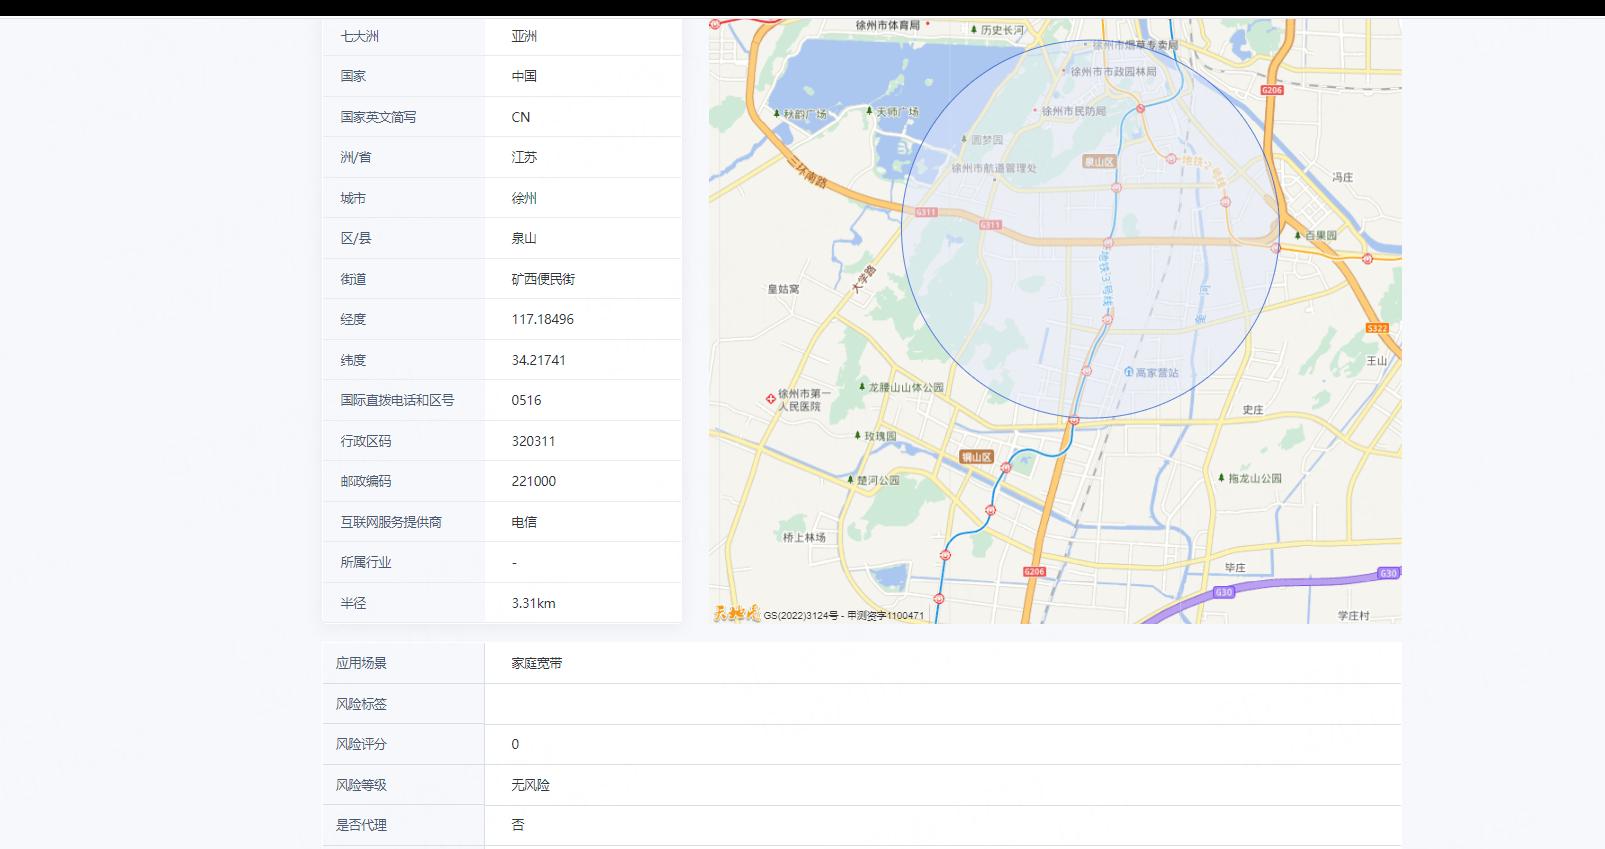1605x849 pixels.
Task: Click the 徐州市体育局 map label
Action: [888, 25]
